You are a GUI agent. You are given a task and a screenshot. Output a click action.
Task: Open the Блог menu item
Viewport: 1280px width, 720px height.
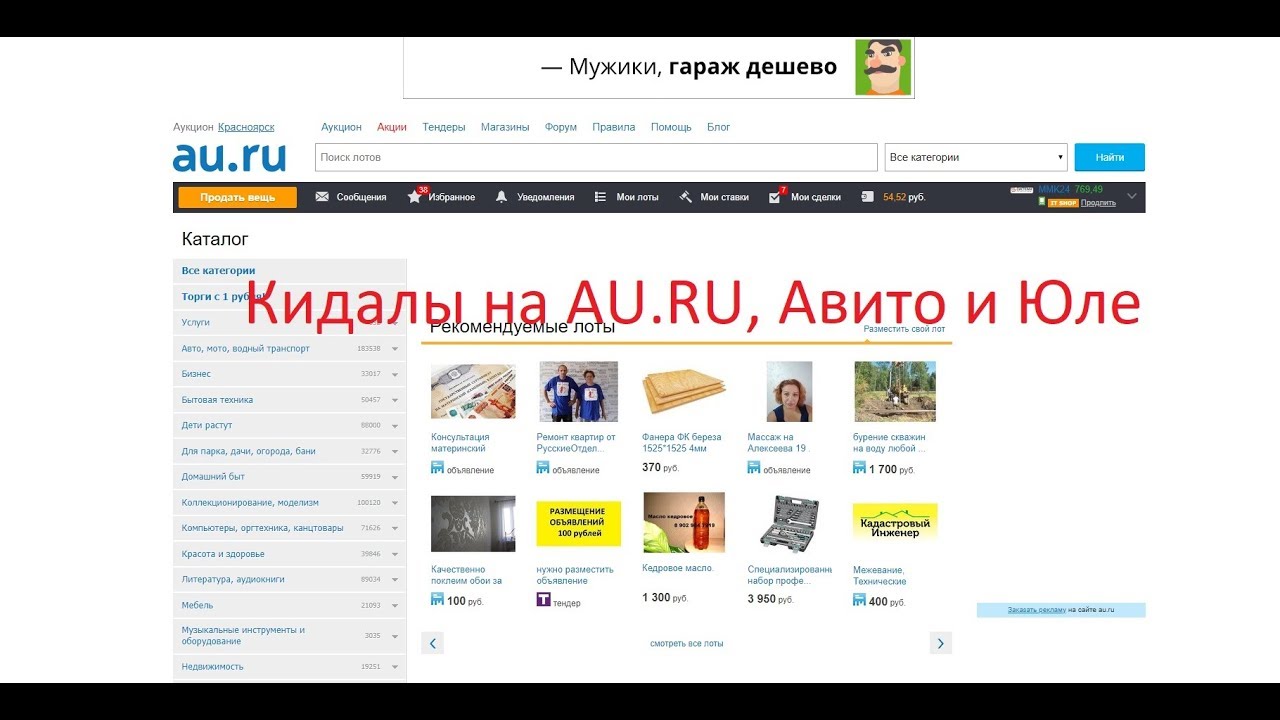719,127
